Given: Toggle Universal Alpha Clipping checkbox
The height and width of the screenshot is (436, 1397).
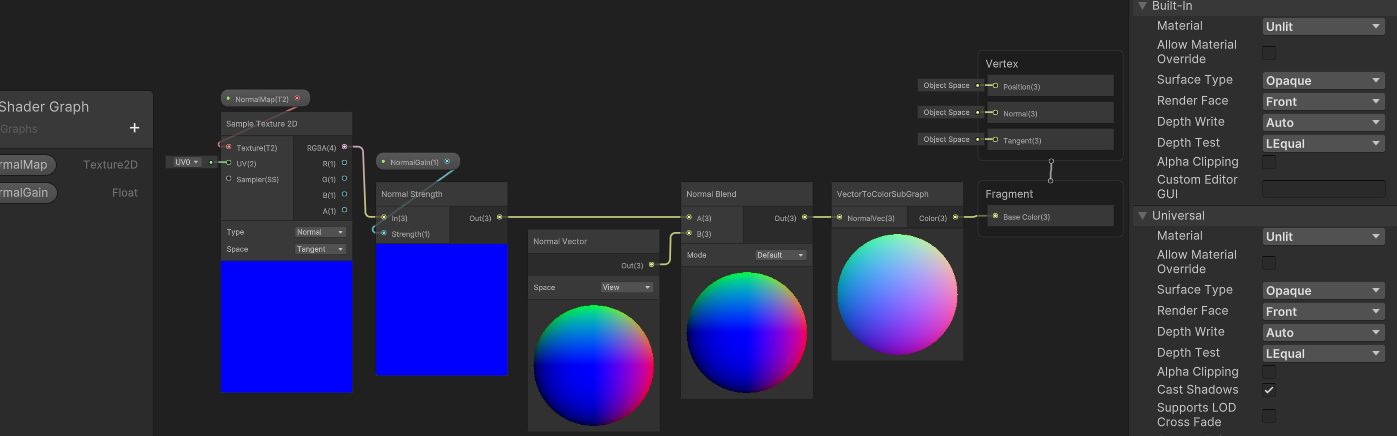Looking at the screenshot, I should [x=1269, y=372].
